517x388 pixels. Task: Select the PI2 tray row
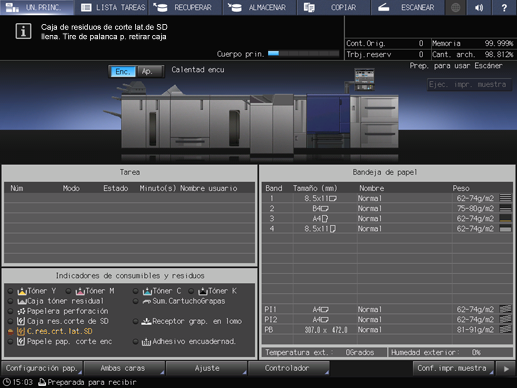coord(387,320)
